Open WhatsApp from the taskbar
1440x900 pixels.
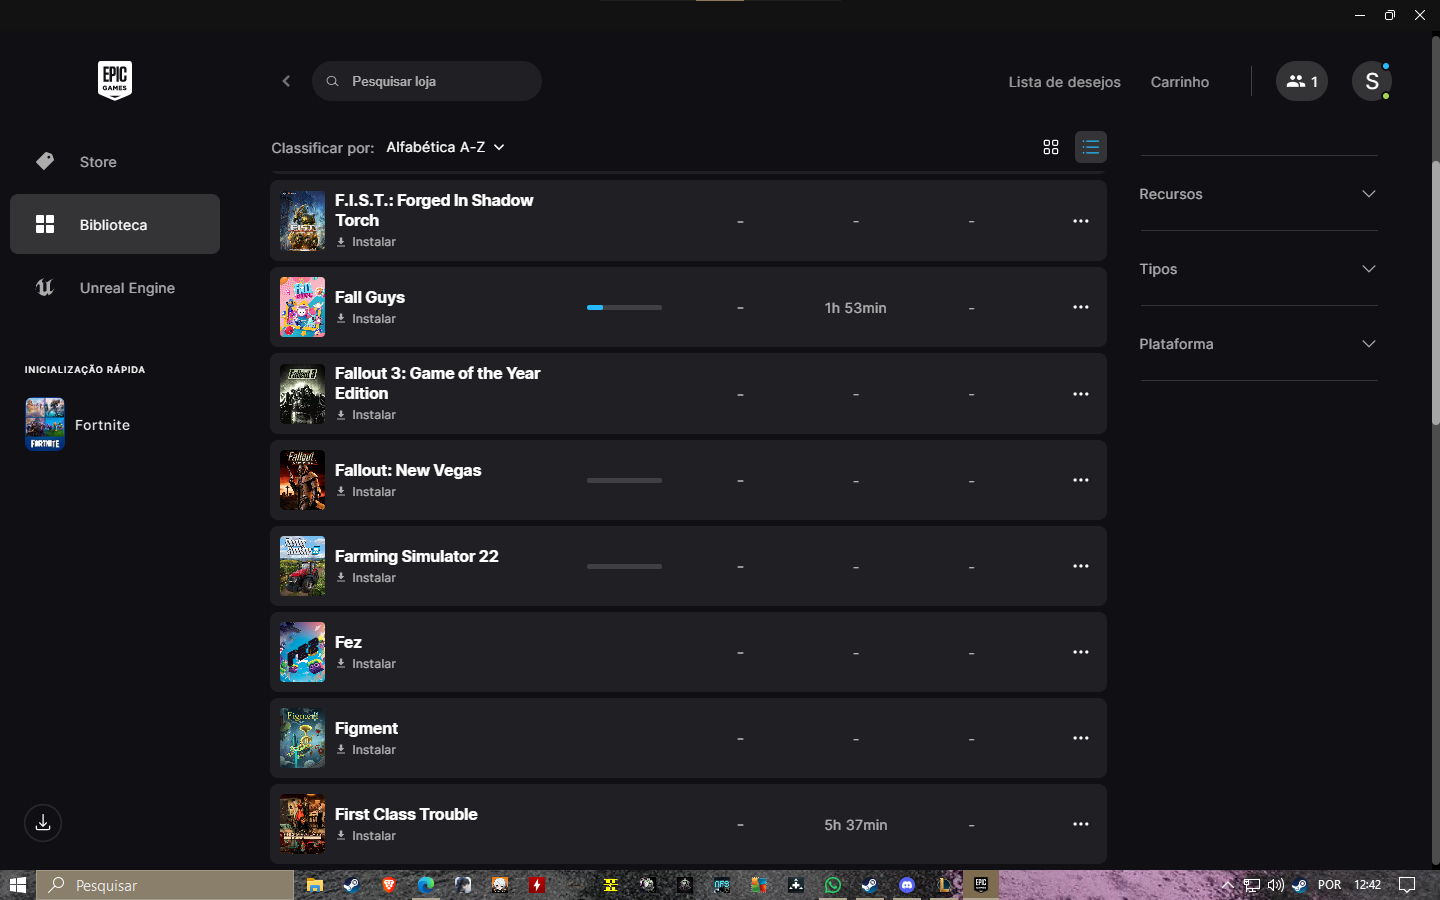833,885
